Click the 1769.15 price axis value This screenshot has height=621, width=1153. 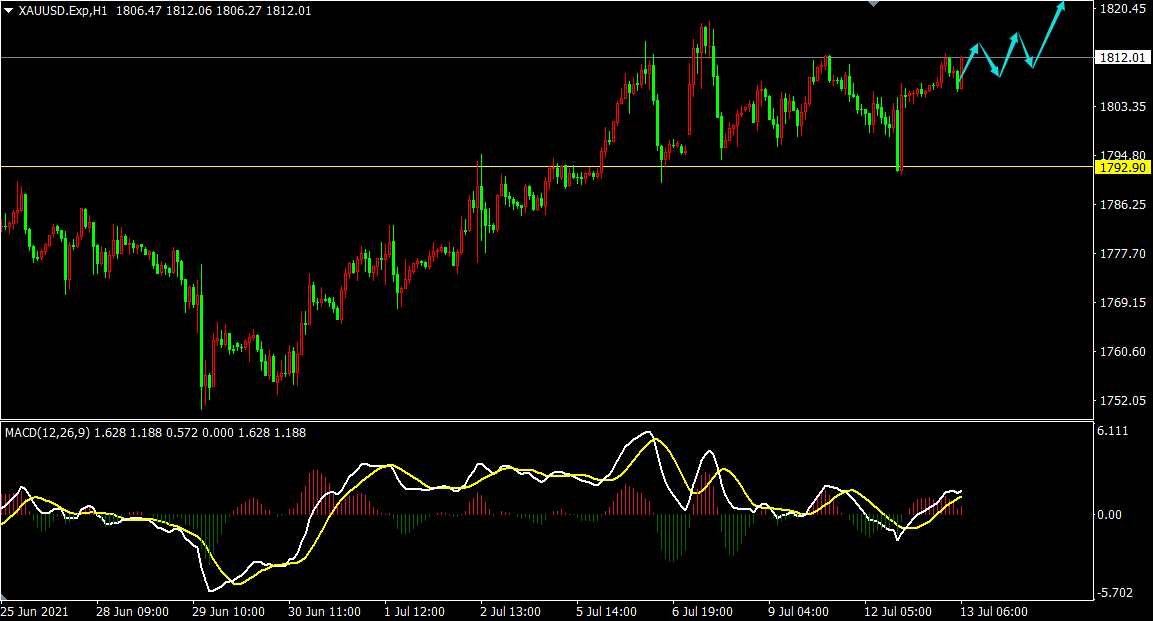(x=1122, y=302)
